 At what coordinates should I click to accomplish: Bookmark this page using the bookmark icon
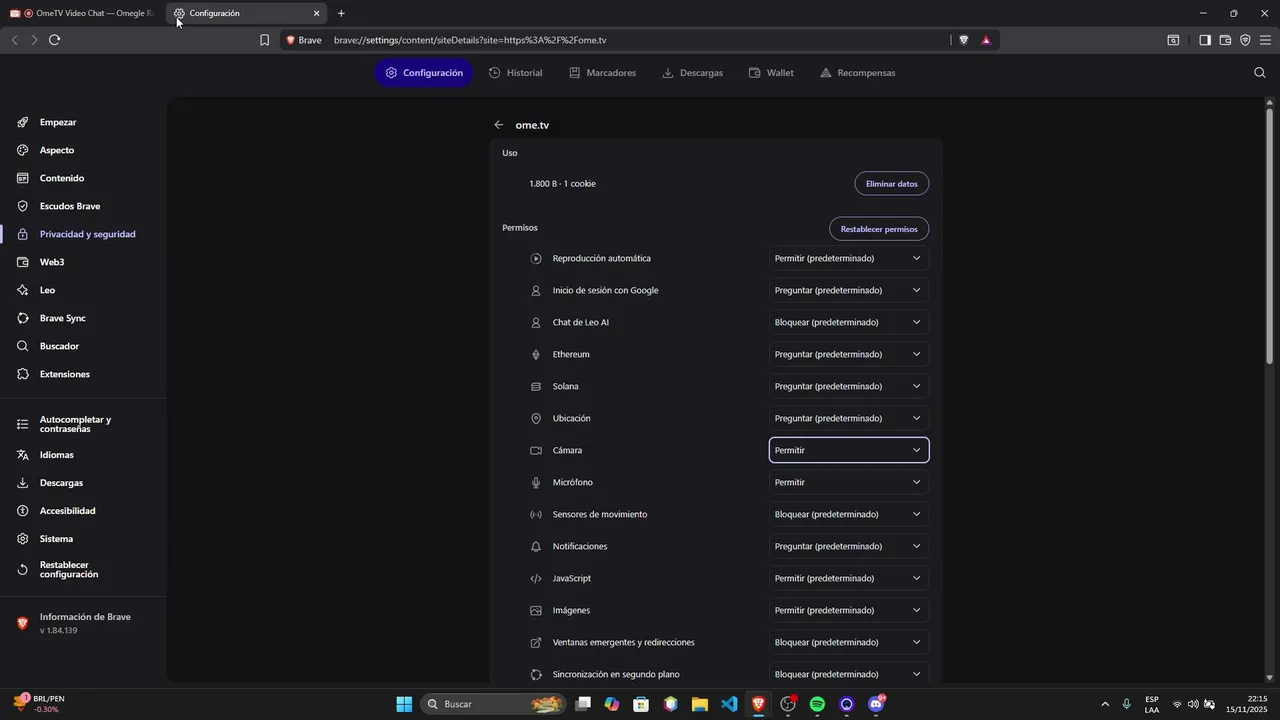[x=265, y=40]
